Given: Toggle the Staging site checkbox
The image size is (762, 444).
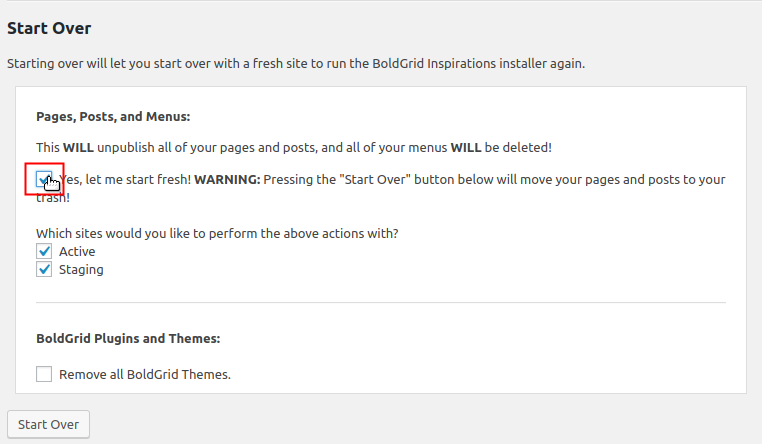Looking at the screenshot, I should pyautogui.click(x=44, y=269).
